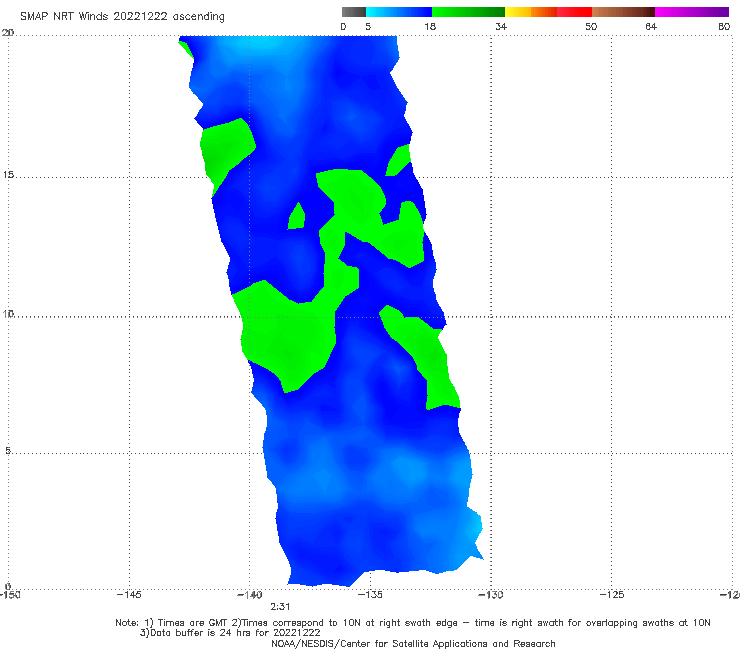Click the latitude axis label '5'

tap(8, 451)
